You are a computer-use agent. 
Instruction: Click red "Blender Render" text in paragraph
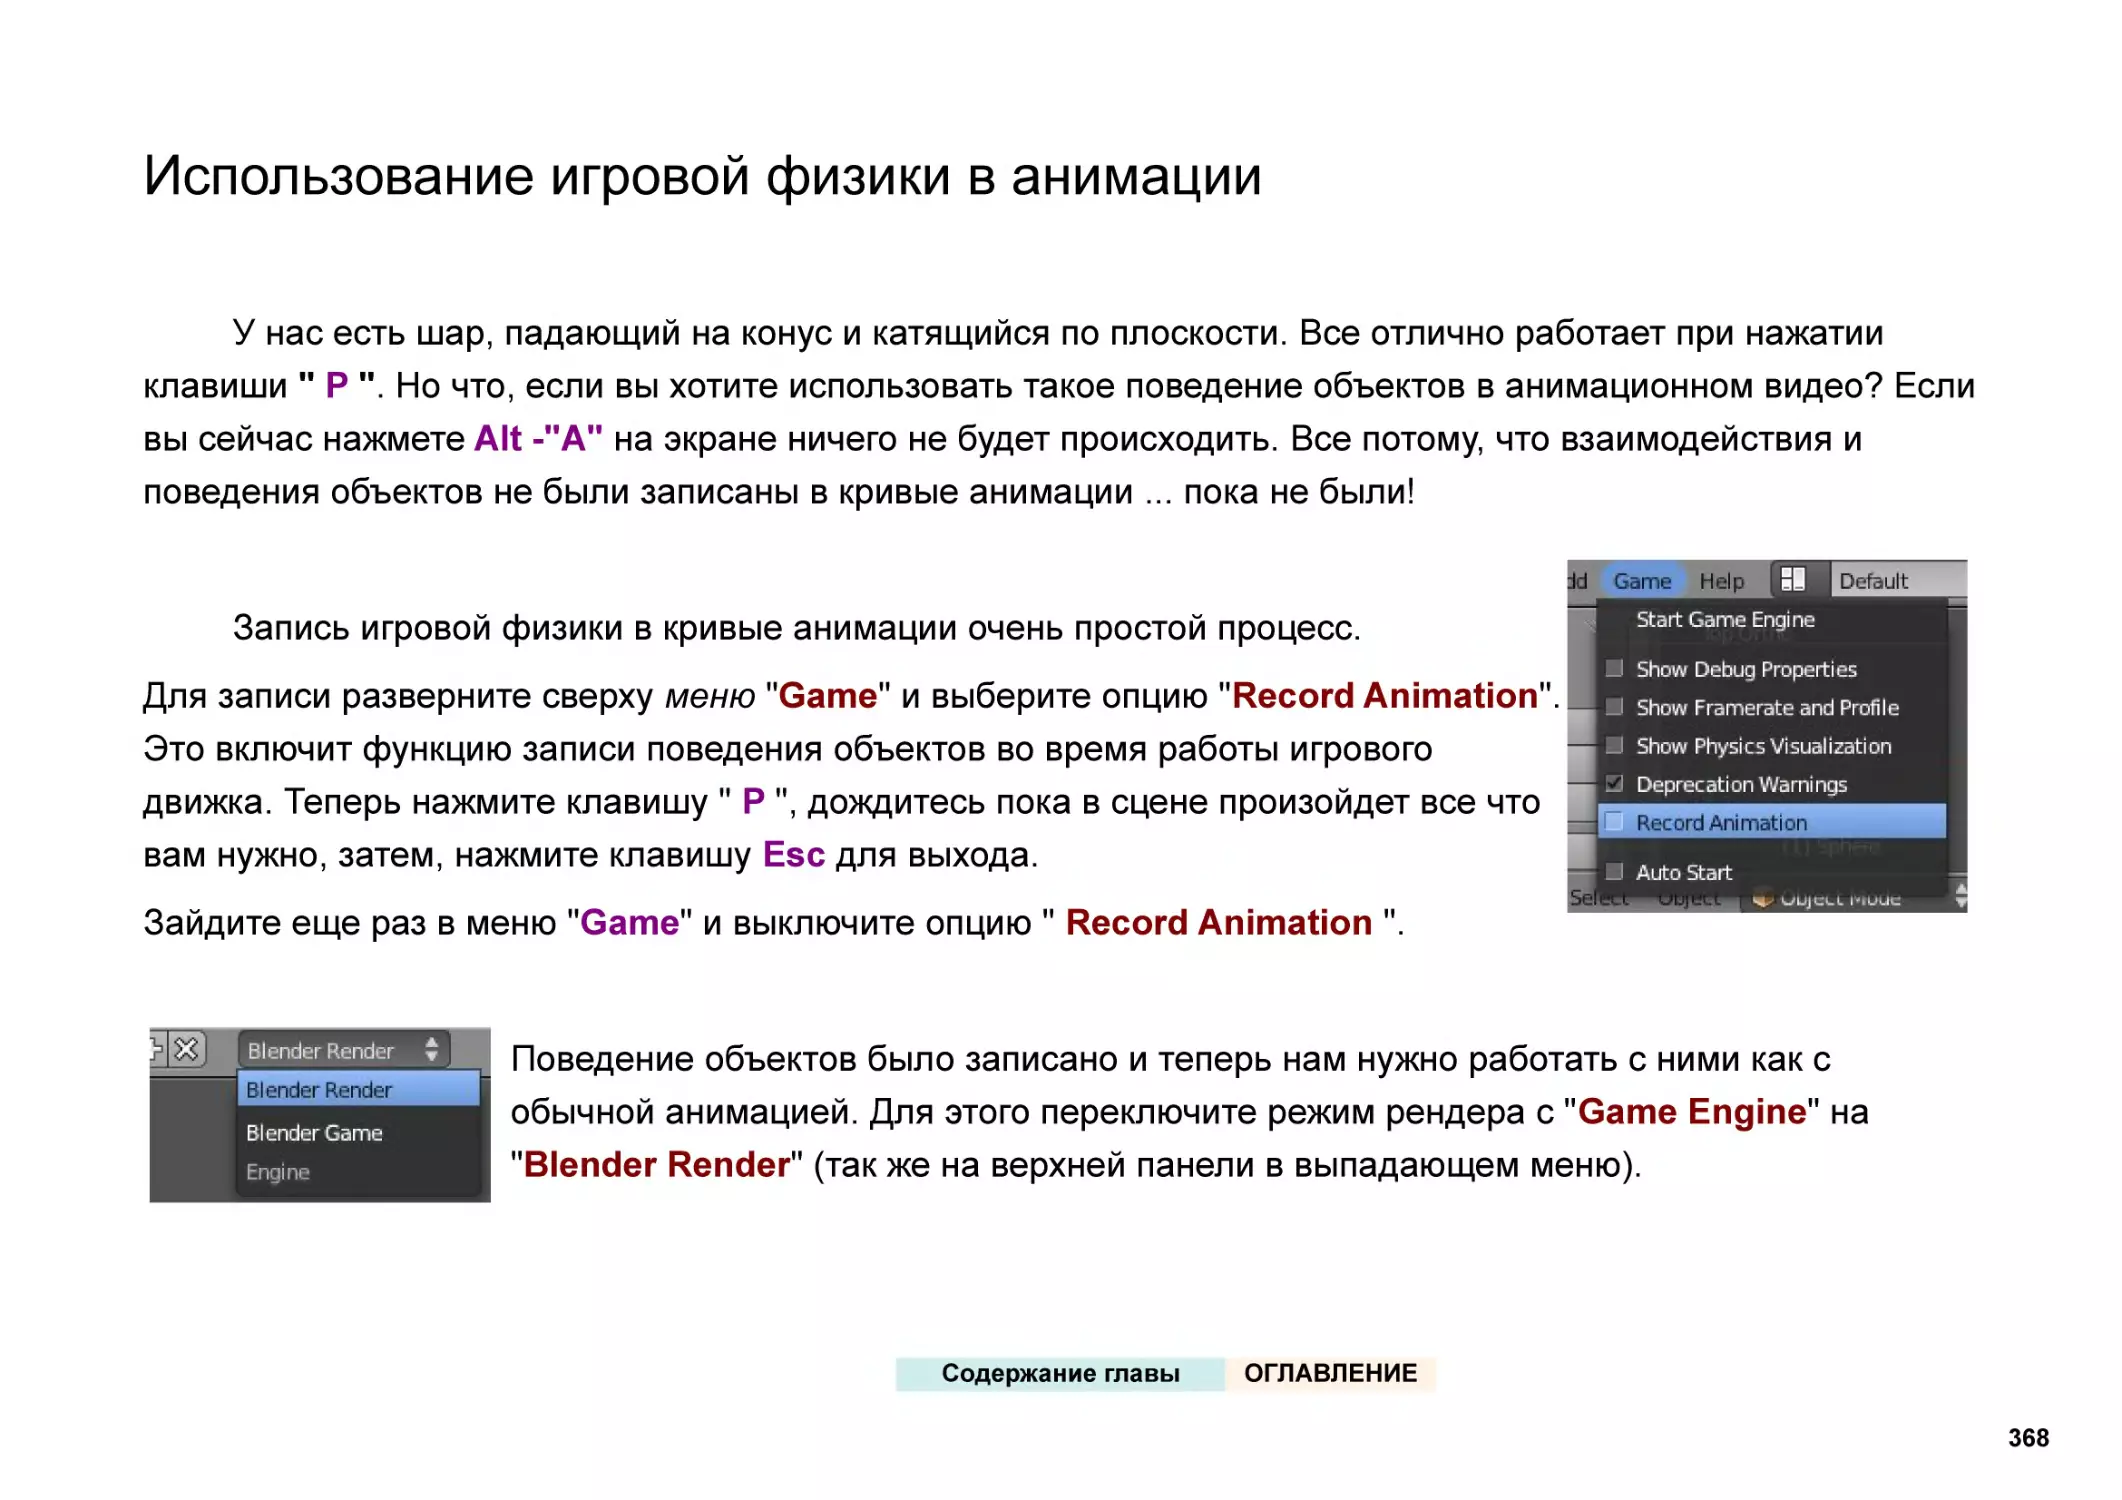point(656,1165)
